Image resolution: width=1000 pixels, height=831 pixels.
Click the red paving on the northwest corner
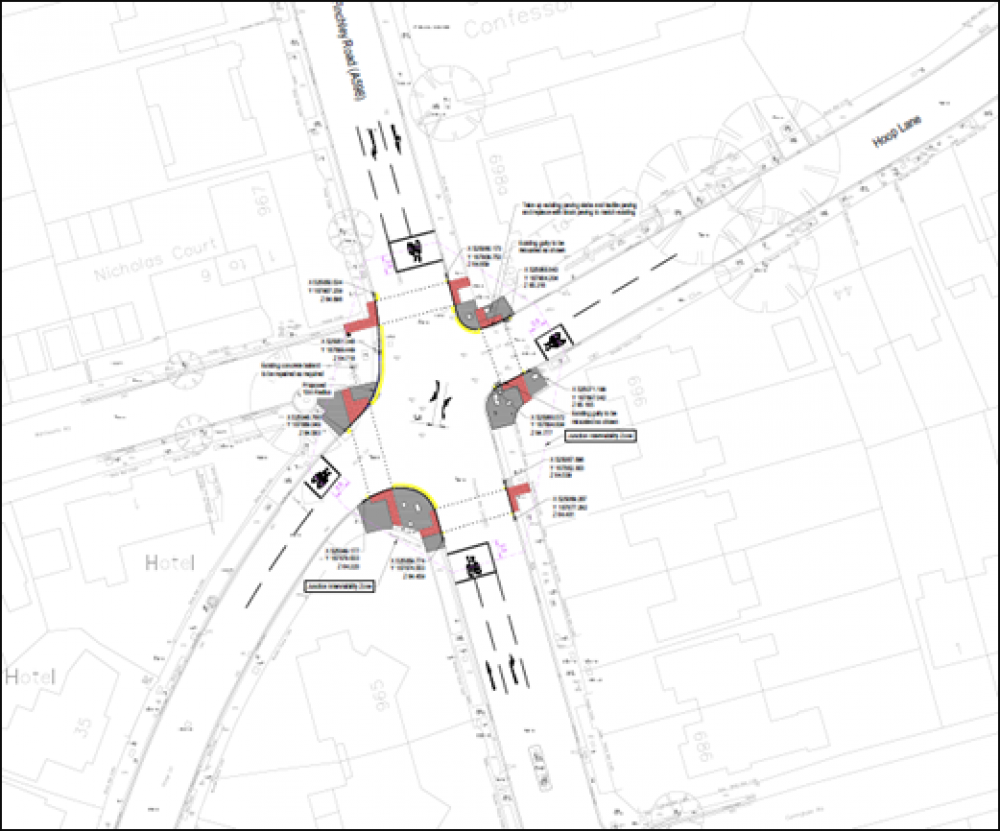click(x=362, y=322)
